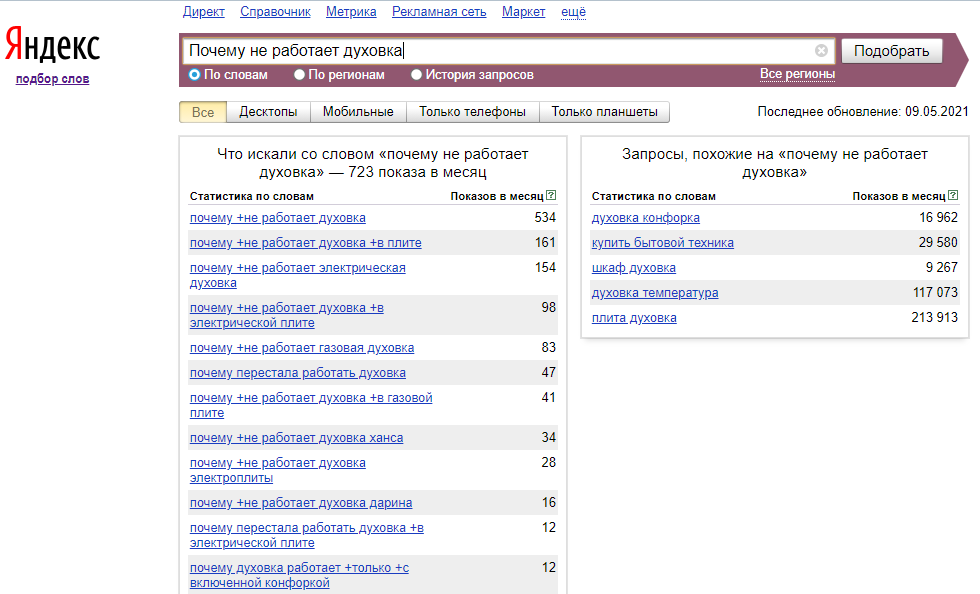Open the 'Все регионы' region selector
The width and height of the screenshot is (980, 594).
pos(797,74)
